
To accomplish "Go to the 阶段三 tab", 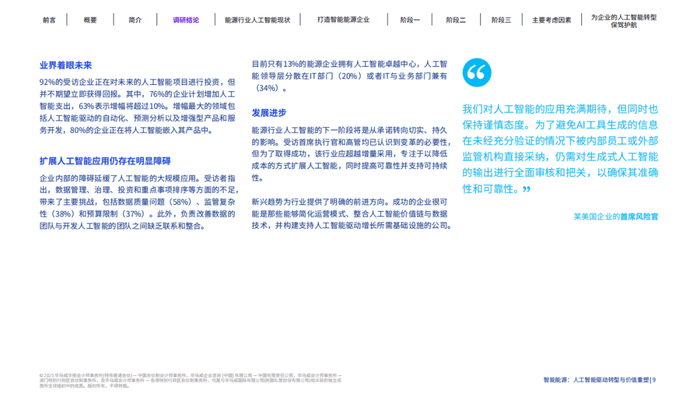I will point(501,20).
